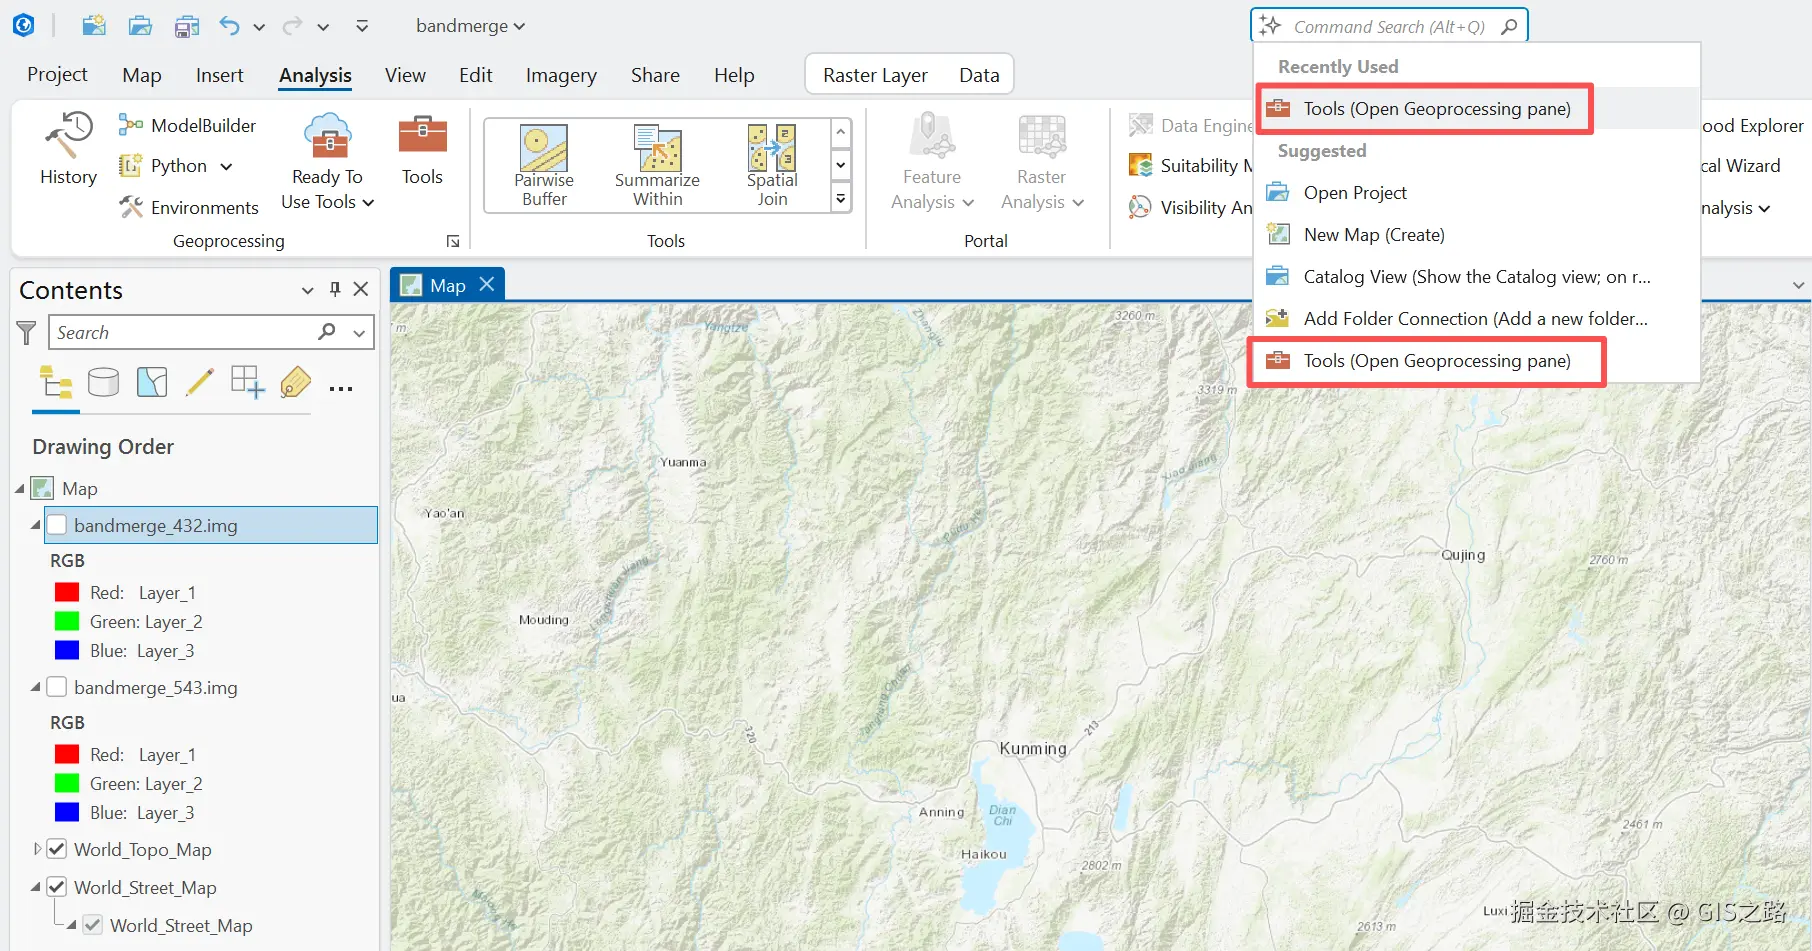Pin the Contents pane with auto-hide icon

(x=335, y=290)
